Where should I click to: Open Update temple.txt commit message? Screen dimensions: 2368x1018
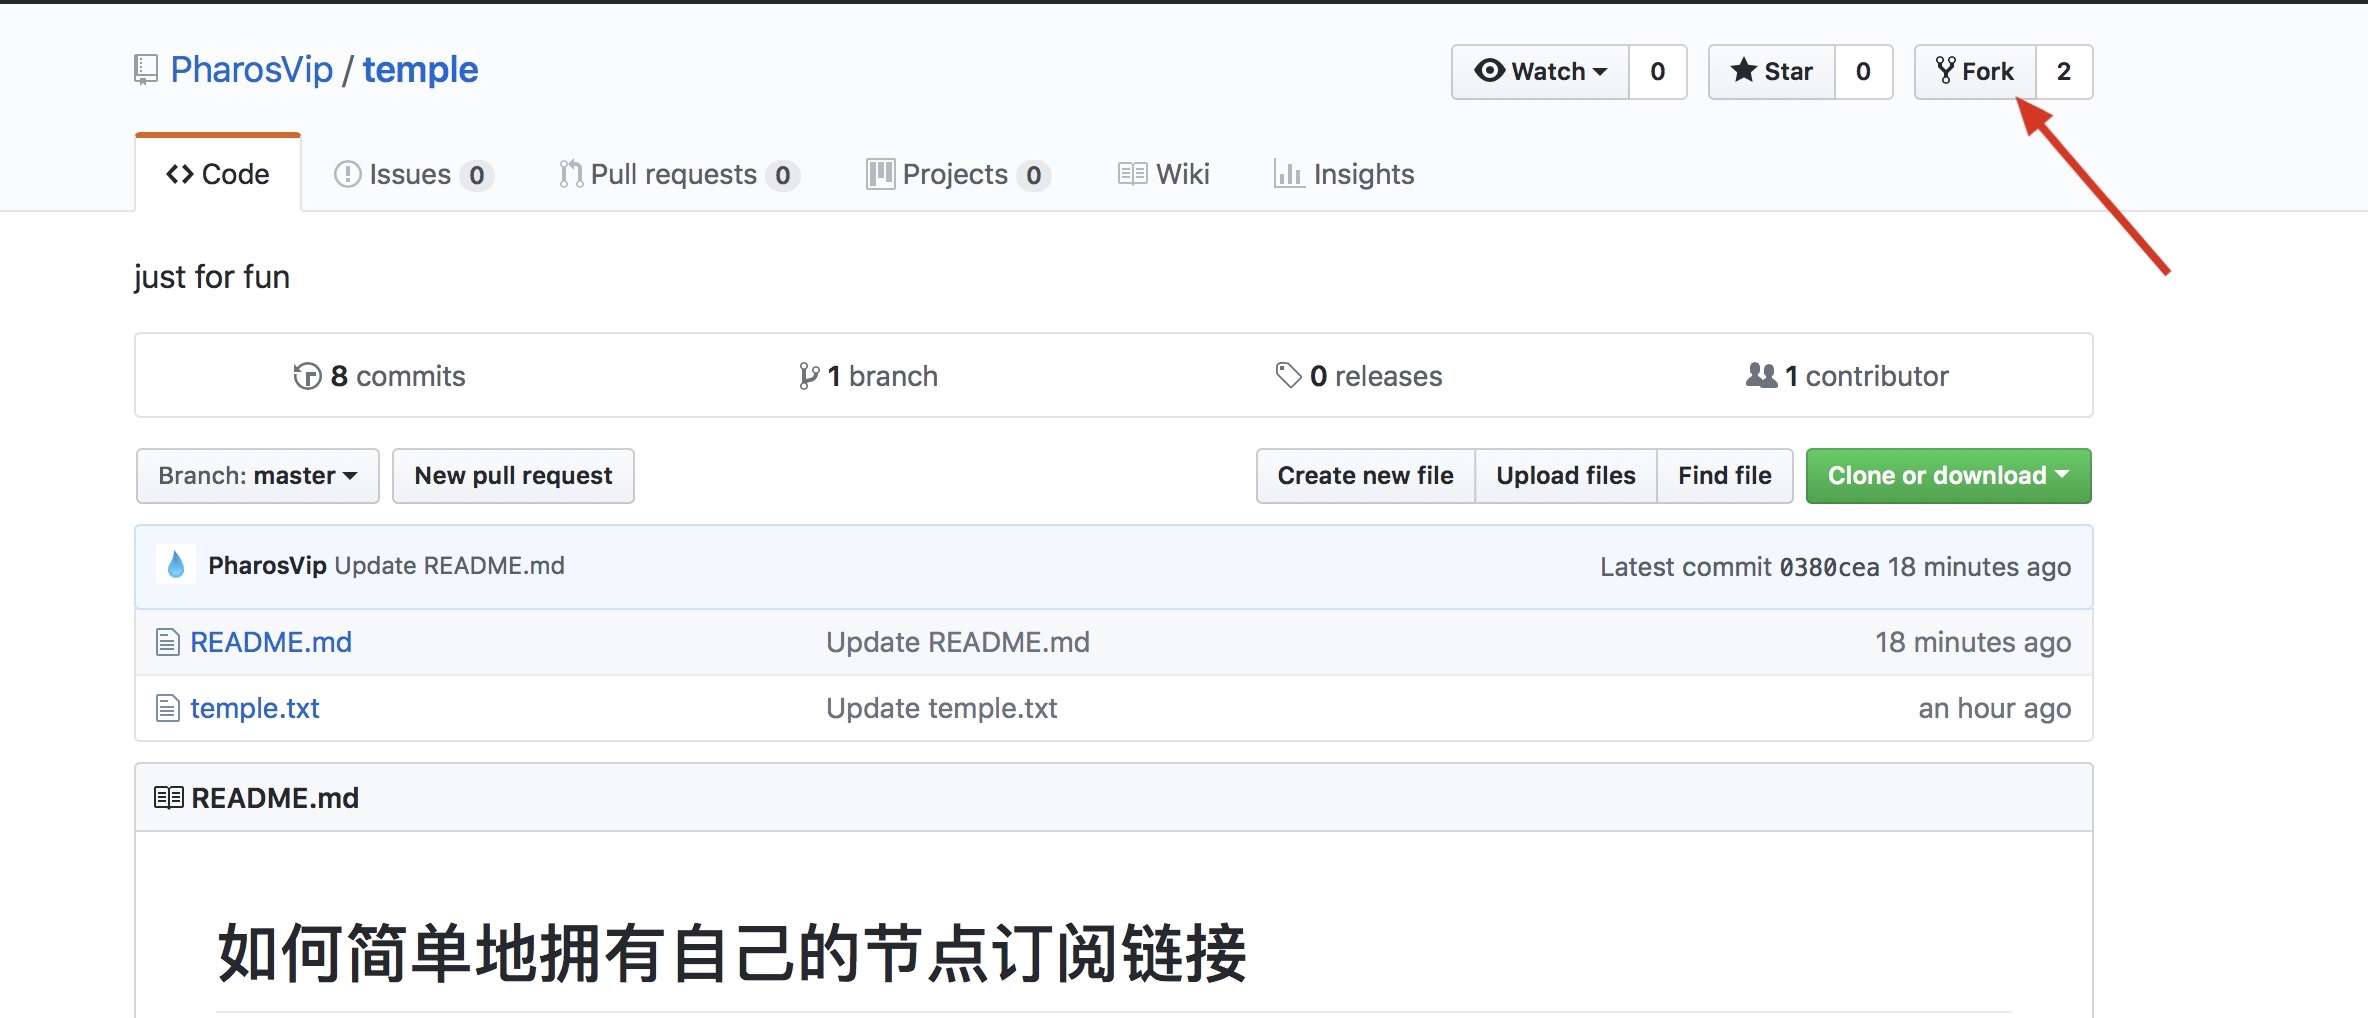[x=942, y=708]
